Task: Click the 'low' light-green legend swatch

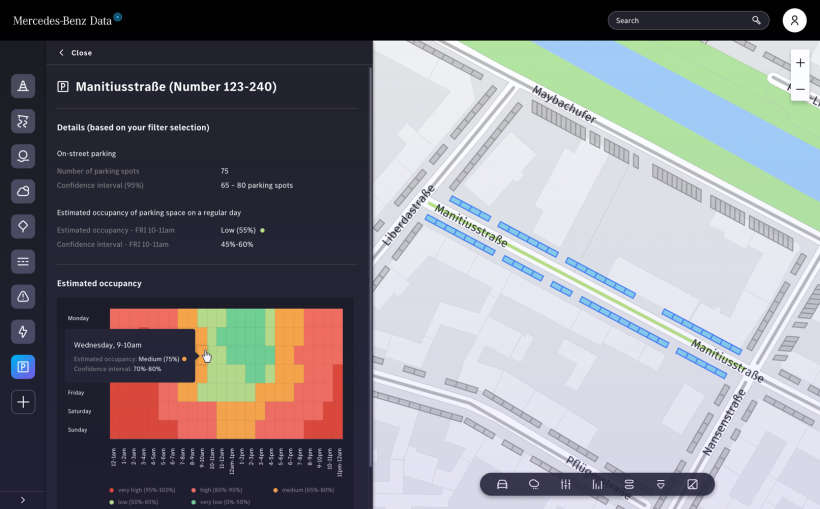Action: coord(111,502)
